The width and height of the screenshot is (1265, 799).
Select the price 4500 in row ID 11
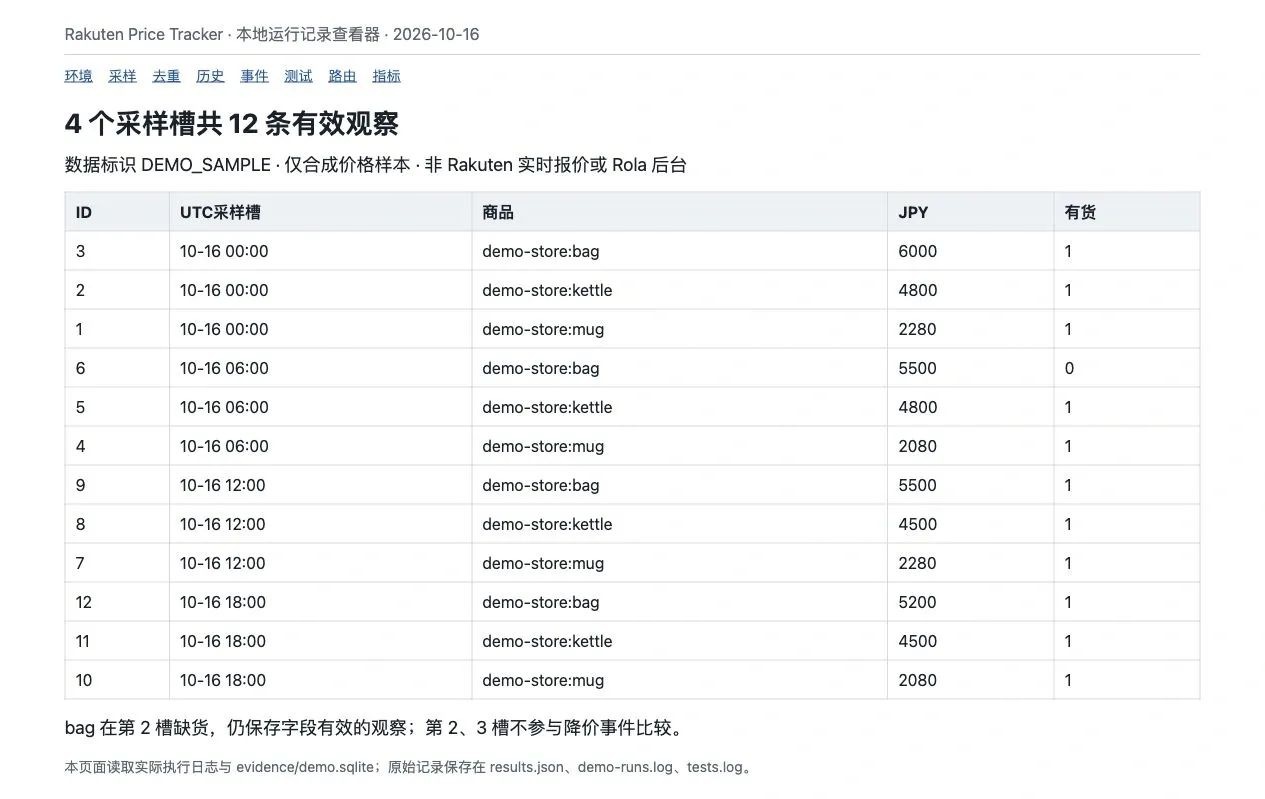pyautogui.click(x=918, y=641)
